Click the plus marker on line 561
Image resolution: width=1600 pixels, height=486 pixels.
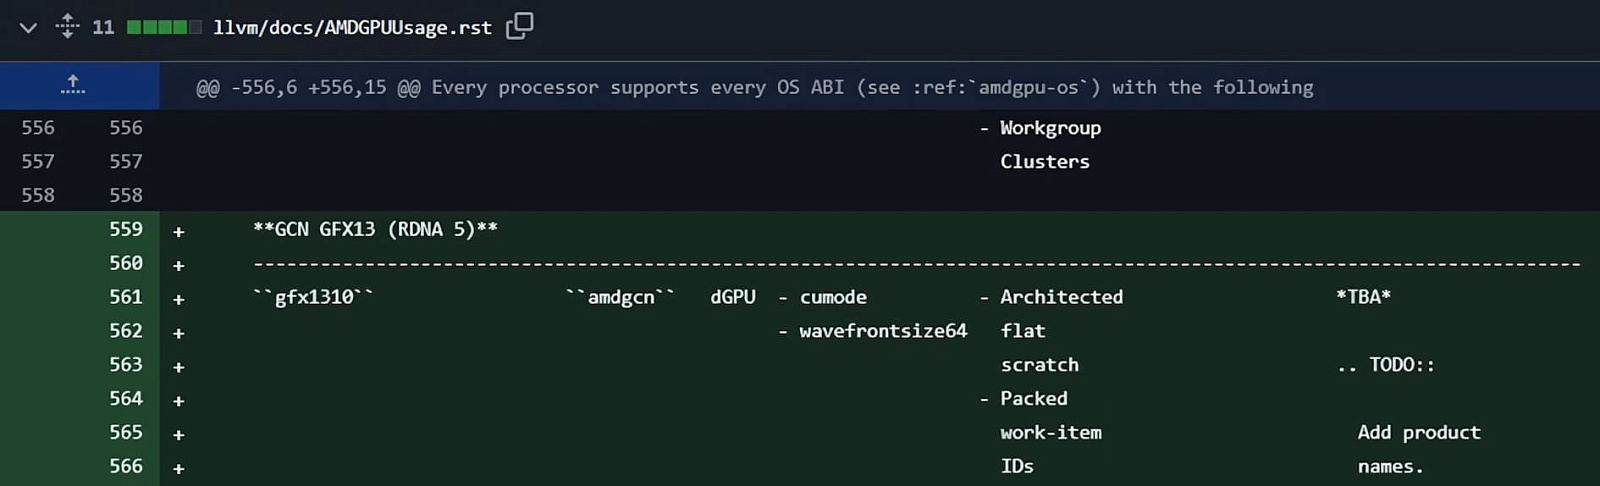pos(178,299)
